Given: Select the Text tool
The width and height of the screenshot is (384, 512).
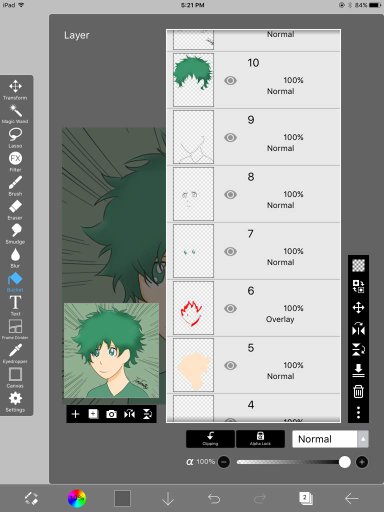Looking at the screenshot, I should click(15, 305).
